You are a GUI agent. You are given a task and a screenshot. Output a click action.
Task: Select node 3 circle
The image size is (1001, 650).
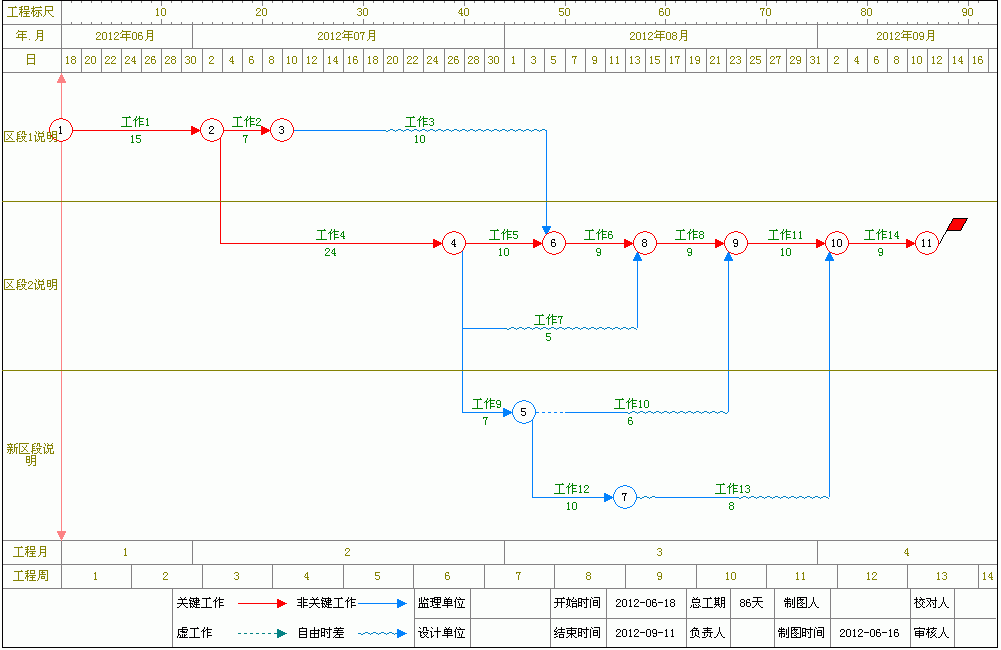(x=282, y=130)
